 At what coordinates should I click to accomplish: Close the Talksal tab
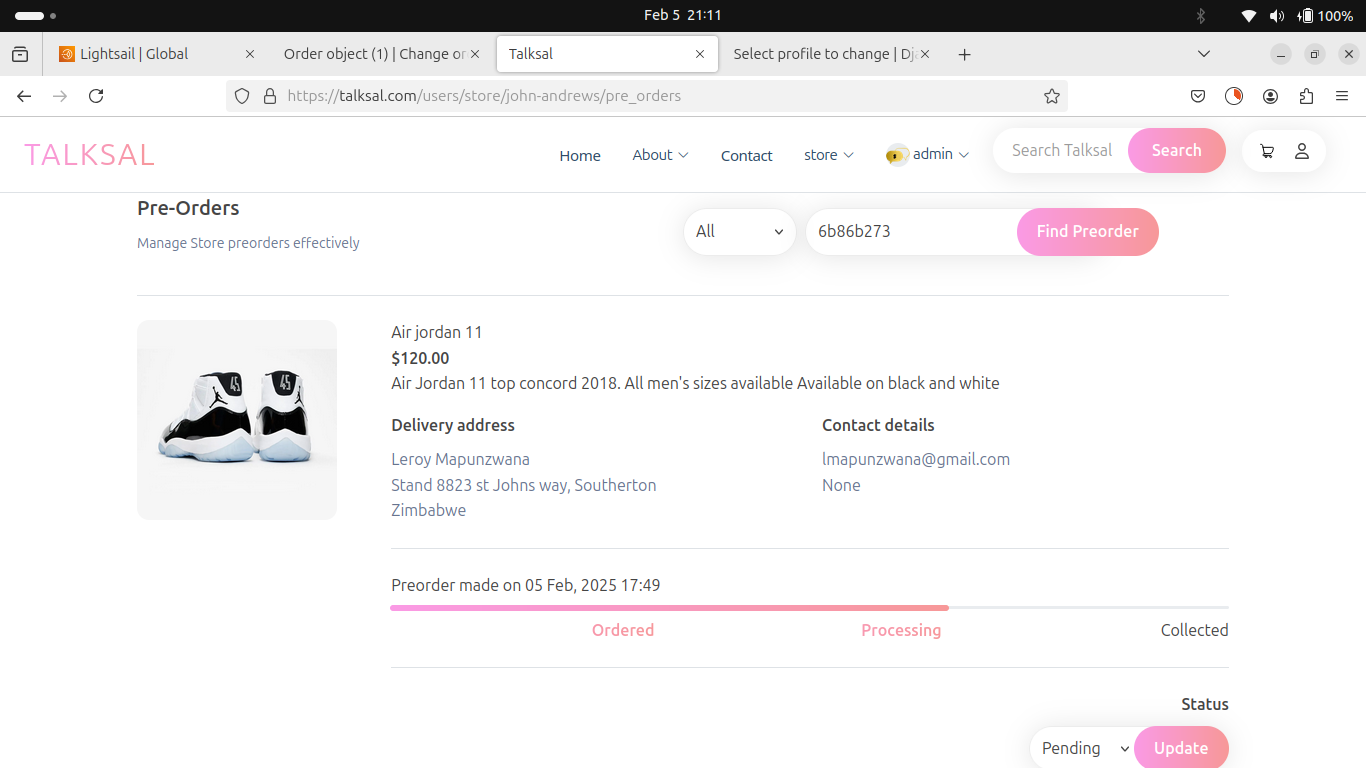pos(700,54)
